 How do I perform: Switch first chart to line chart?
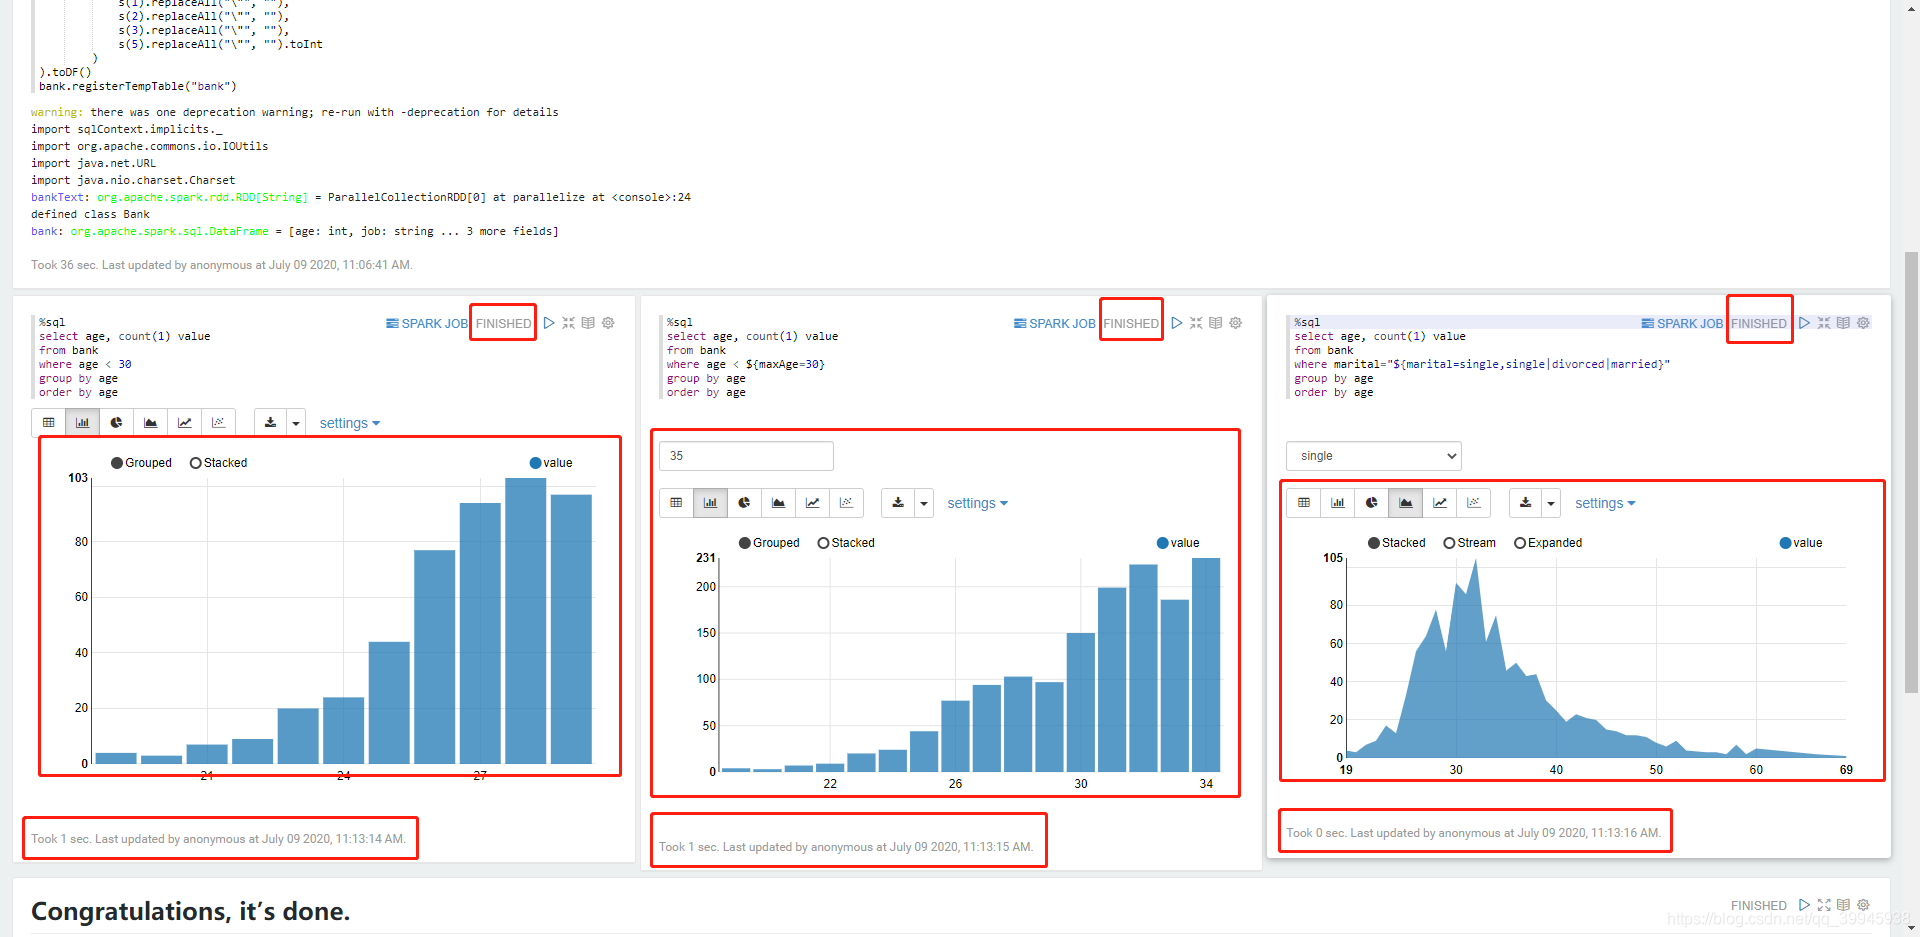(x=184, y=423)
